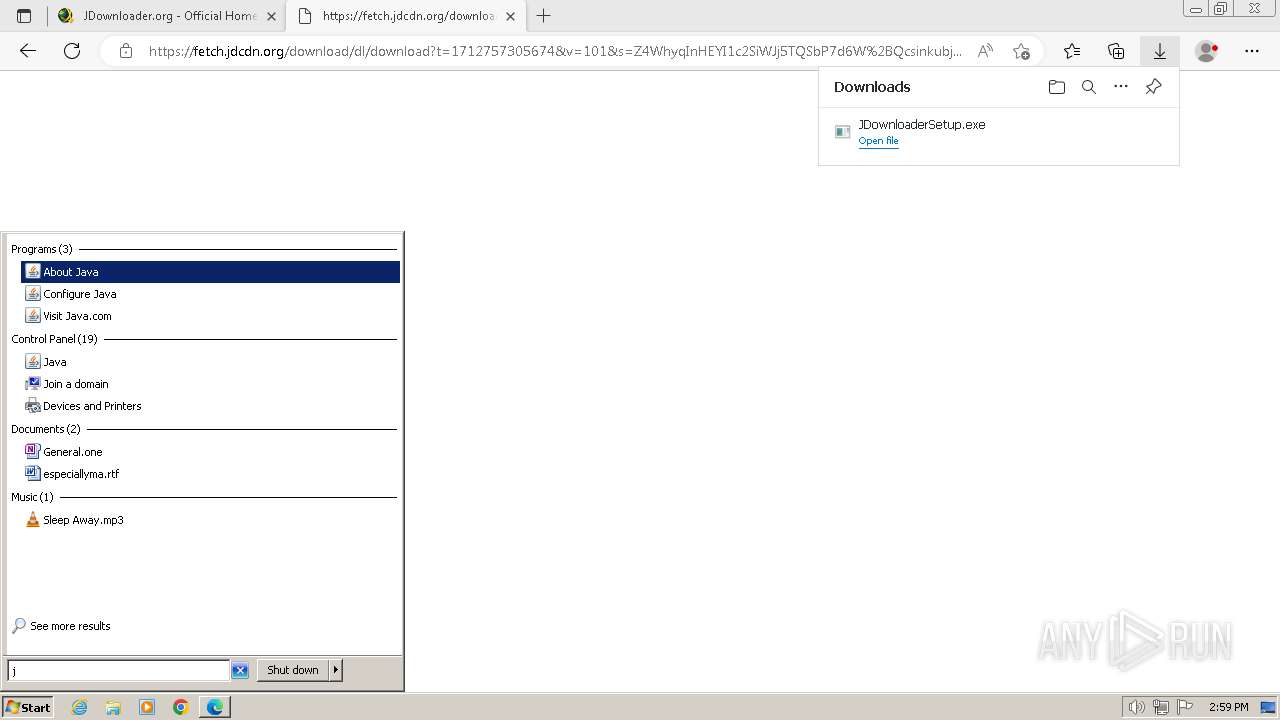Click the taskbar clock 2:59 PM
Image resolution: width=1280 pixels, height=720 pixels.
pos(1229,707)
